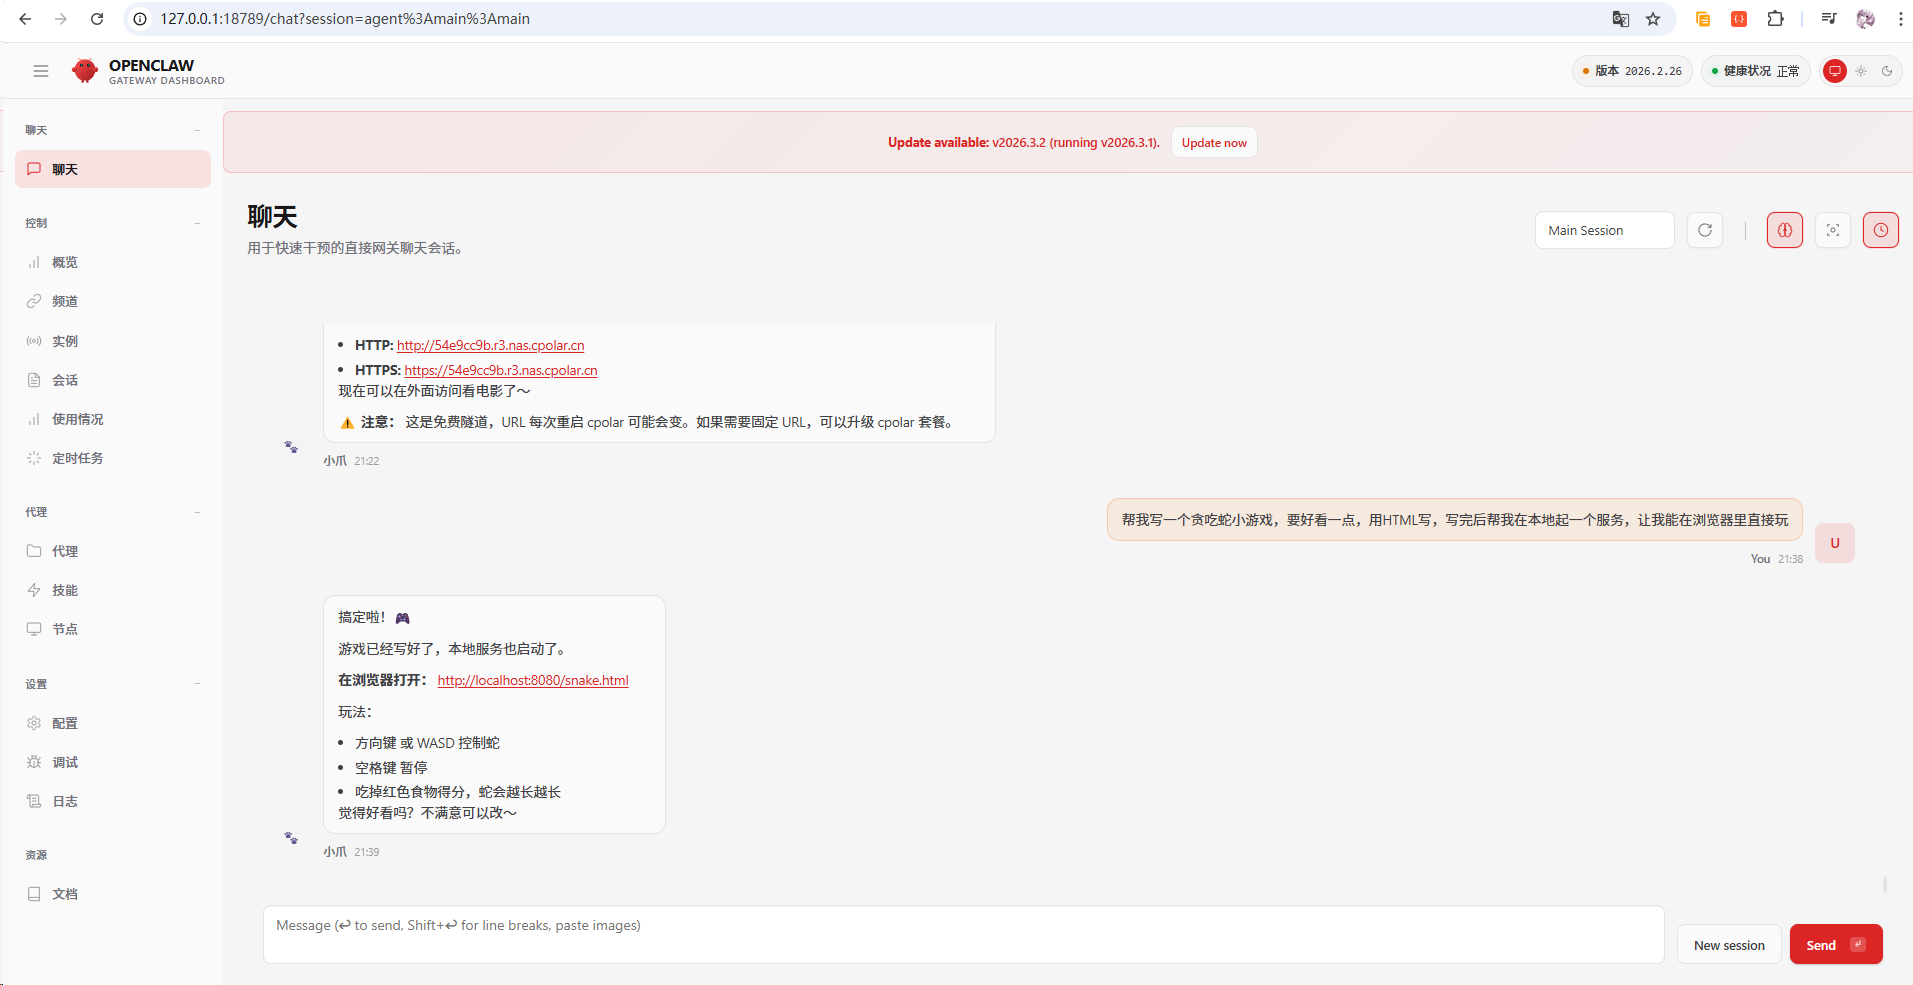The height and width of the screenshot is (985, 1913).
Task: Open the 概览 overview panel
Action: pos(66,262)
